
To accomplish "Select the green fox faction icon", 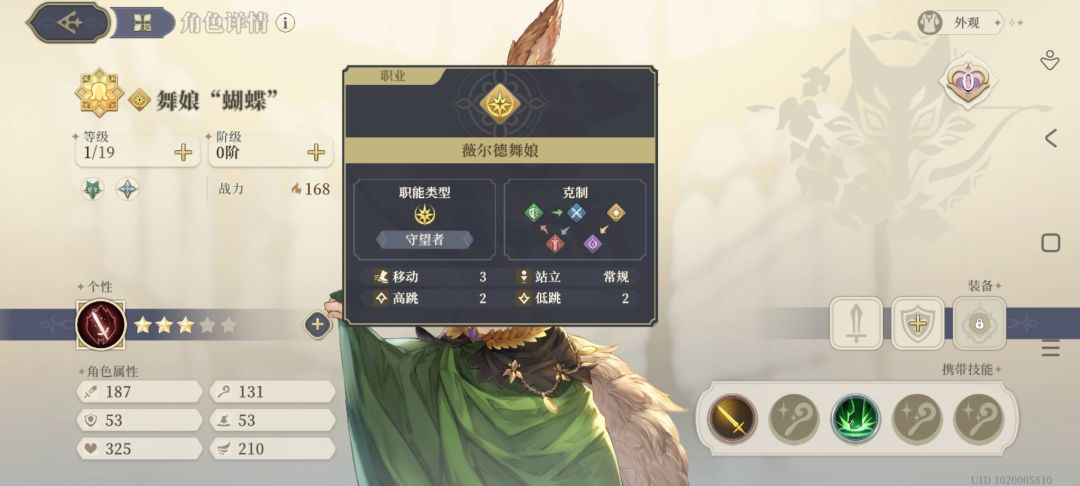I will tap(93, 189).
